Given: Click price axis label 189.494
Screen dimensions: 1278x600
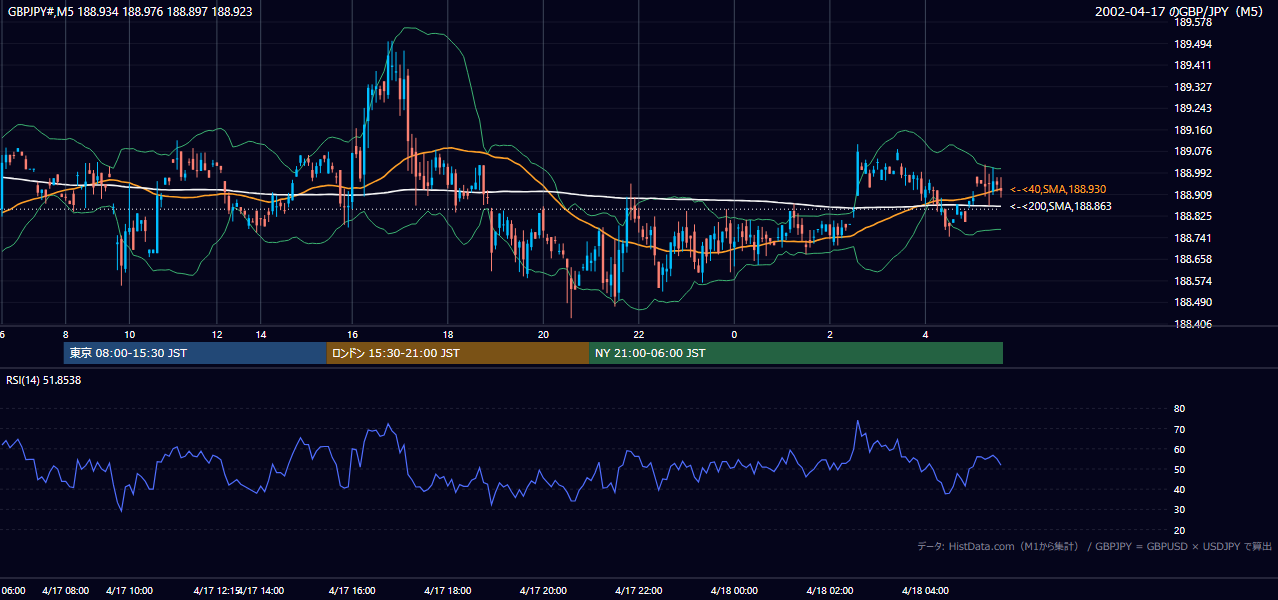Looking at the screenshot, I should pos(1193,44).
